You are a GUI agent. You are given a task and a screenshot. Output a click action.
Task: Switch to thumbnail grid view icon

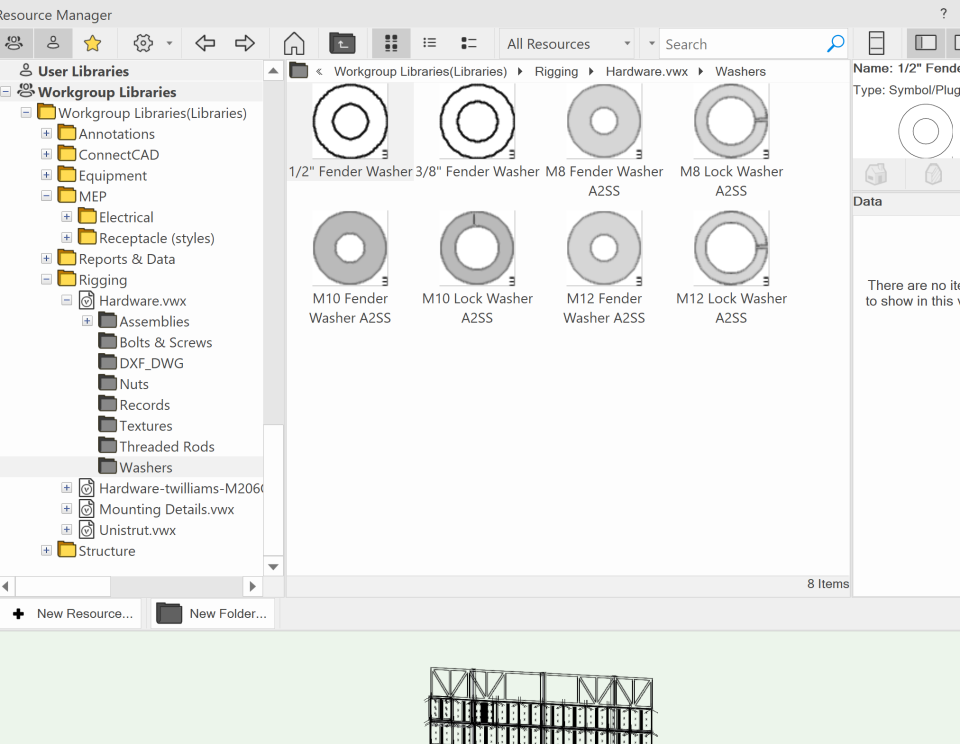click(390, 43)
